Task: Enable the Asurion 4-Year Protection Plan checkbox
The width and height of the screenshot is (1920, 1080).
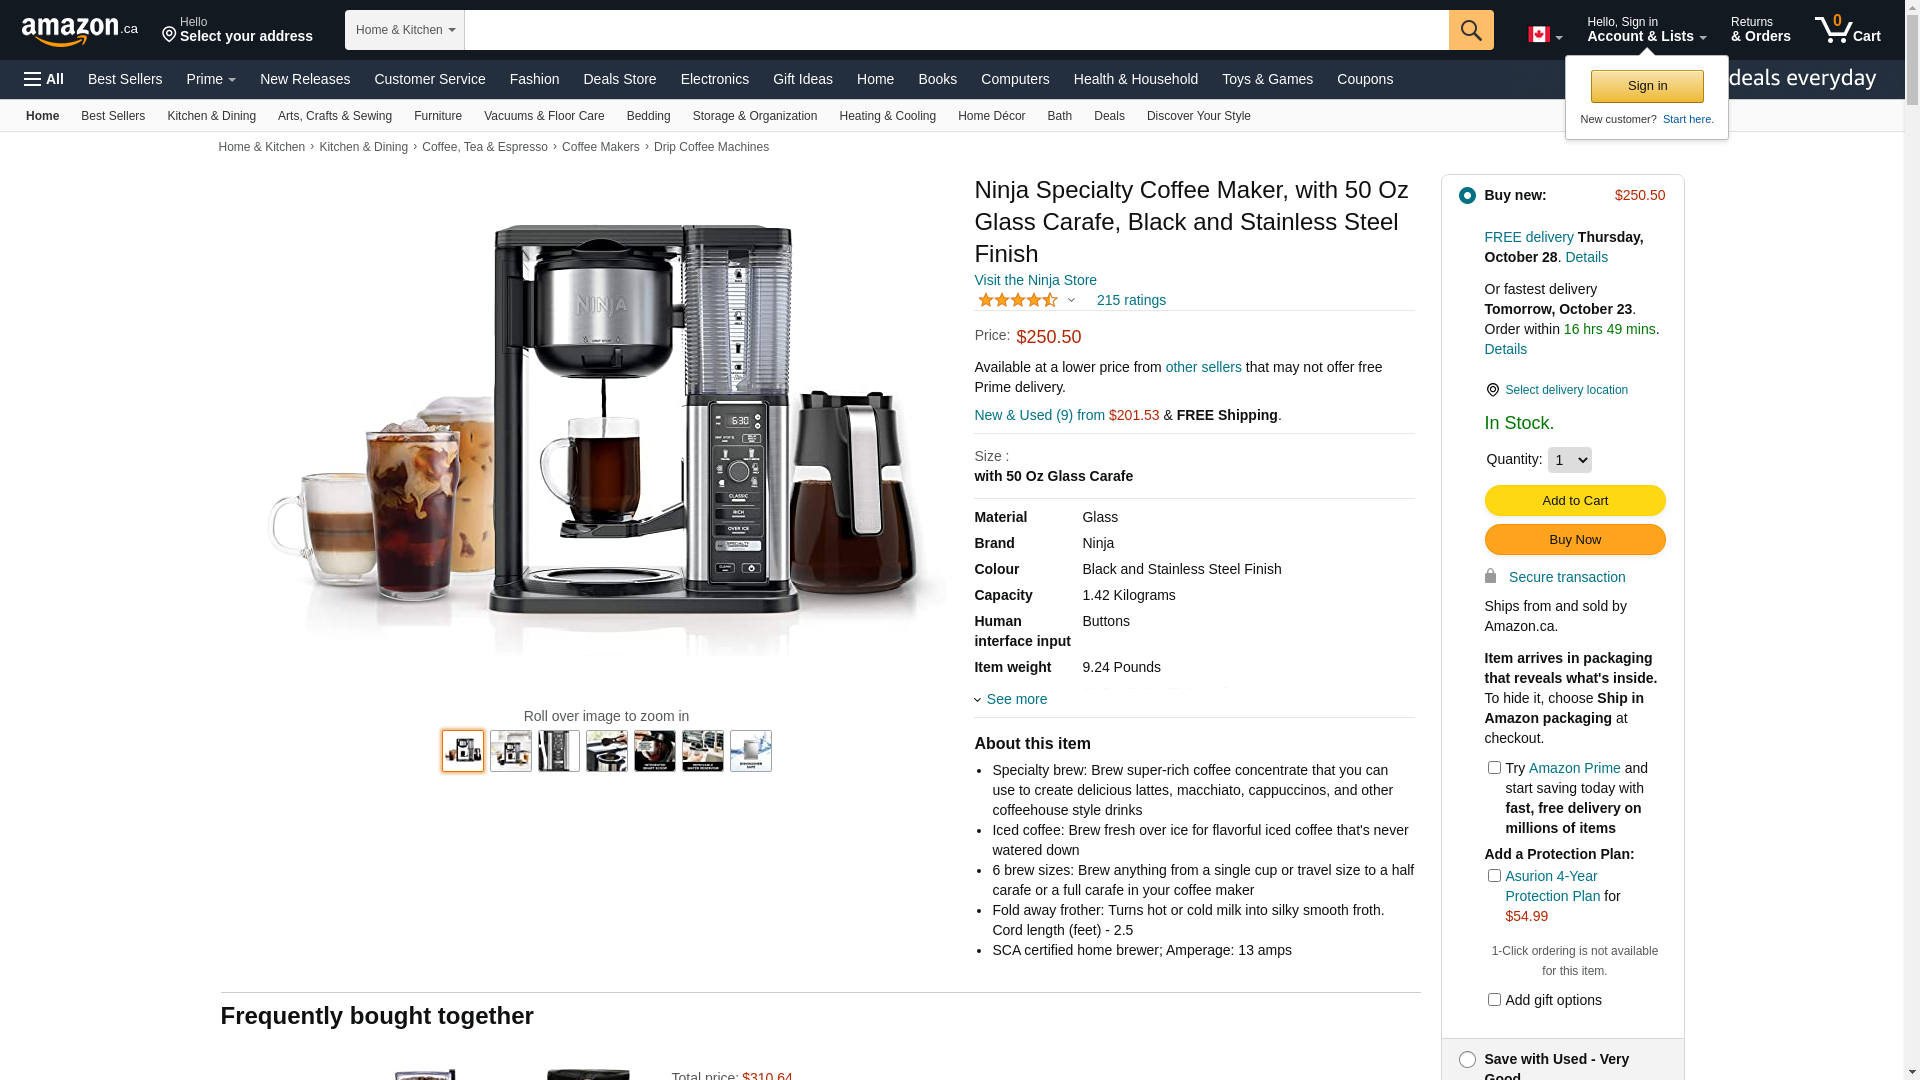Action: coord(1494,876)
